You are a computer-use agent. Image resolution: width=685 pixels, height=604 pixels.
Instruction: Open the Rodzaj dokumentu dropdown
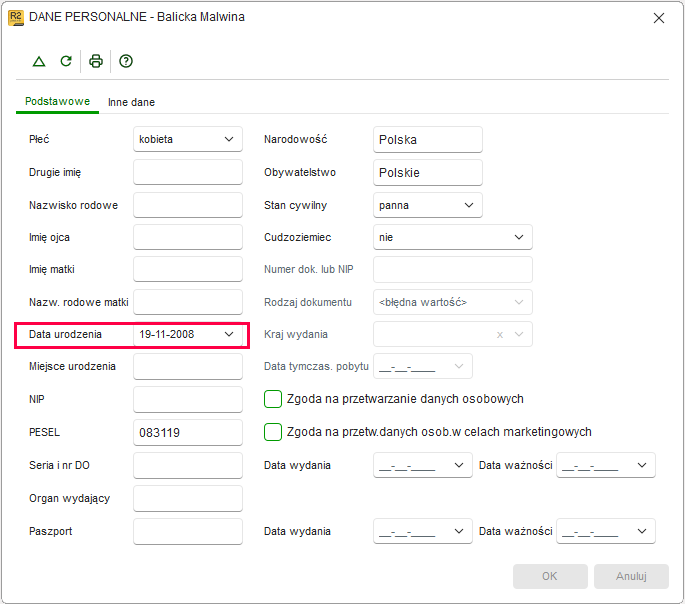coord(453,302)
